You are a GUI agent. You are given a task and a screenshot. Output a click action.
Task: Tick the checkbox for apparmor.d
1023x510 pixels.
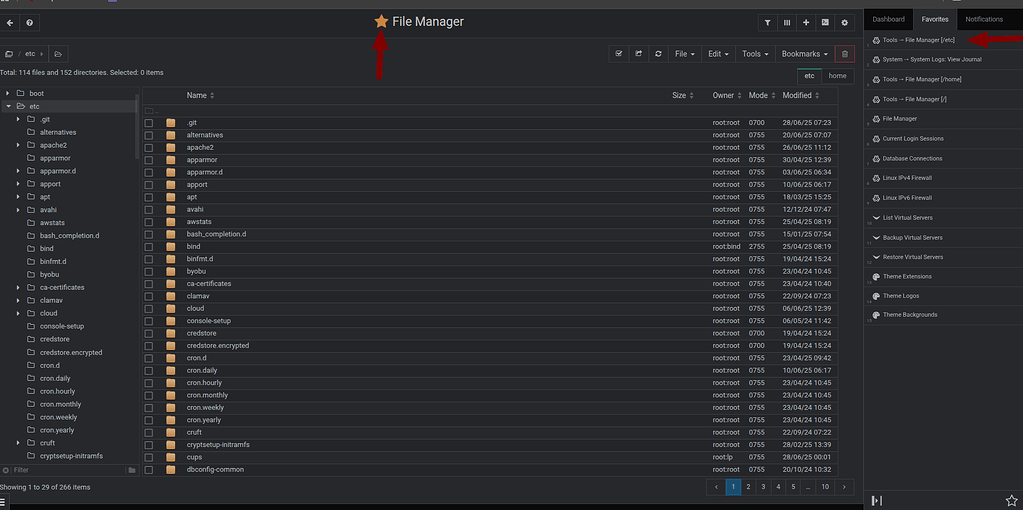pos(149,172)
